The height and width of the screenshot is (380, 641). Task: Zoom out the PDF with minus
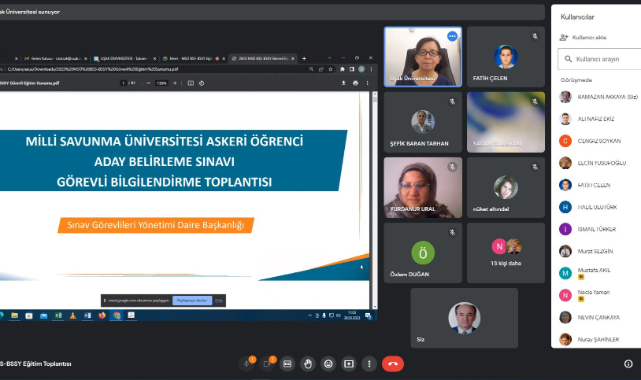[x=148, y=83]
